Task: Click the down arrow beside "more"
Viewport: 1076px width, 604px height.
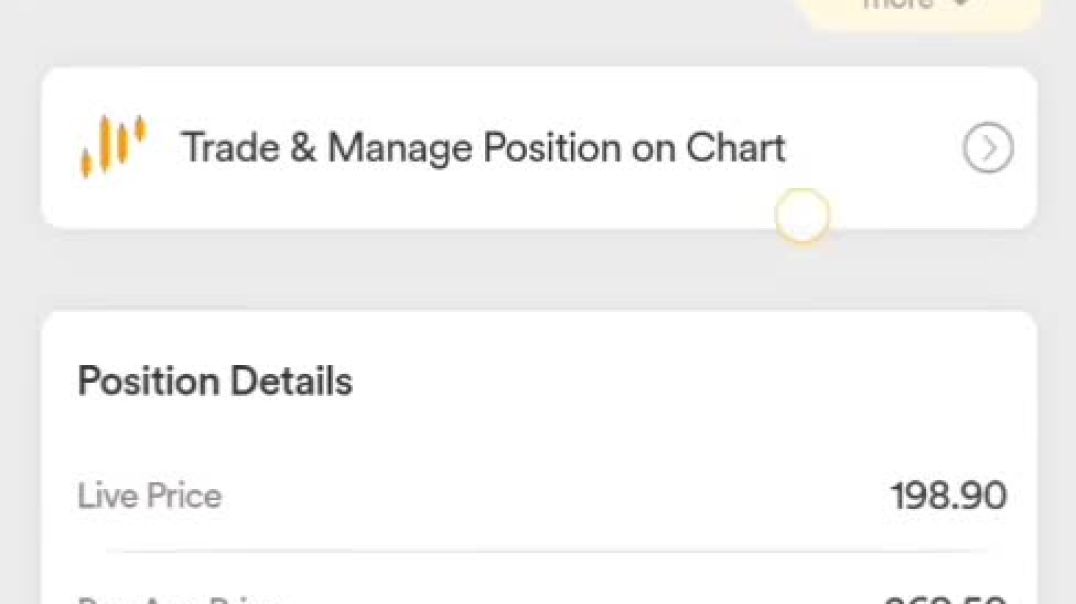Action: point(961,4)
